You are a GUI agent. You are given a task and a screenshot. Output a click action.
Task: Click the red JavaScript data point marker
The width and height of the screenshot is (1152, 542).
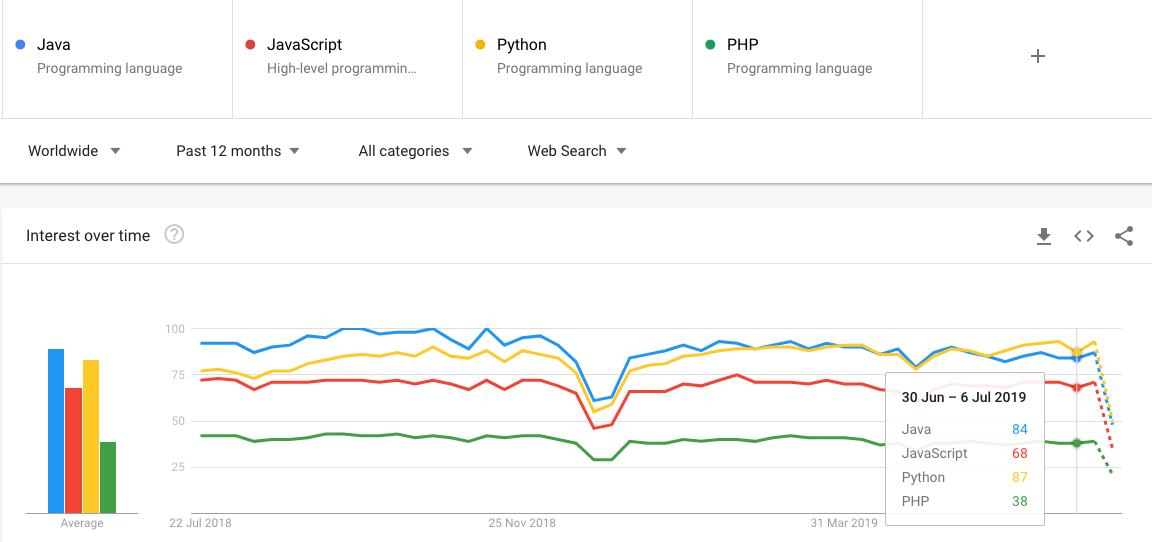pos(1076,387)
